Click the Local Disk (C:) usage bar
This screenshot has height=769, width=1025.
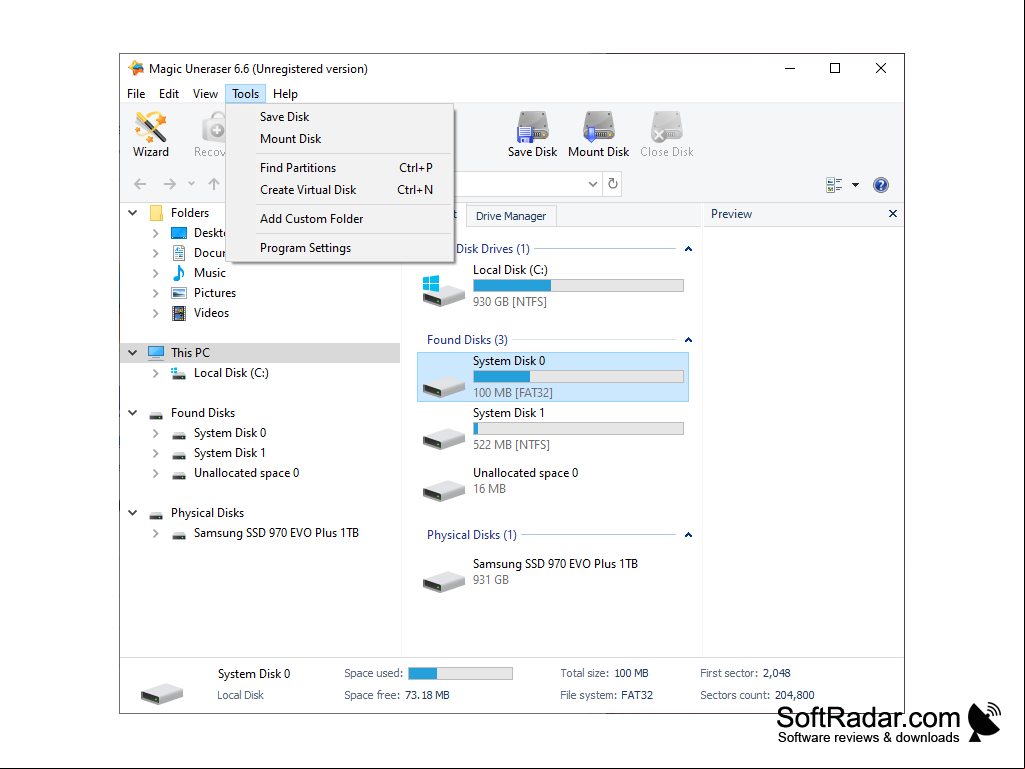click(x=578, y=286)
